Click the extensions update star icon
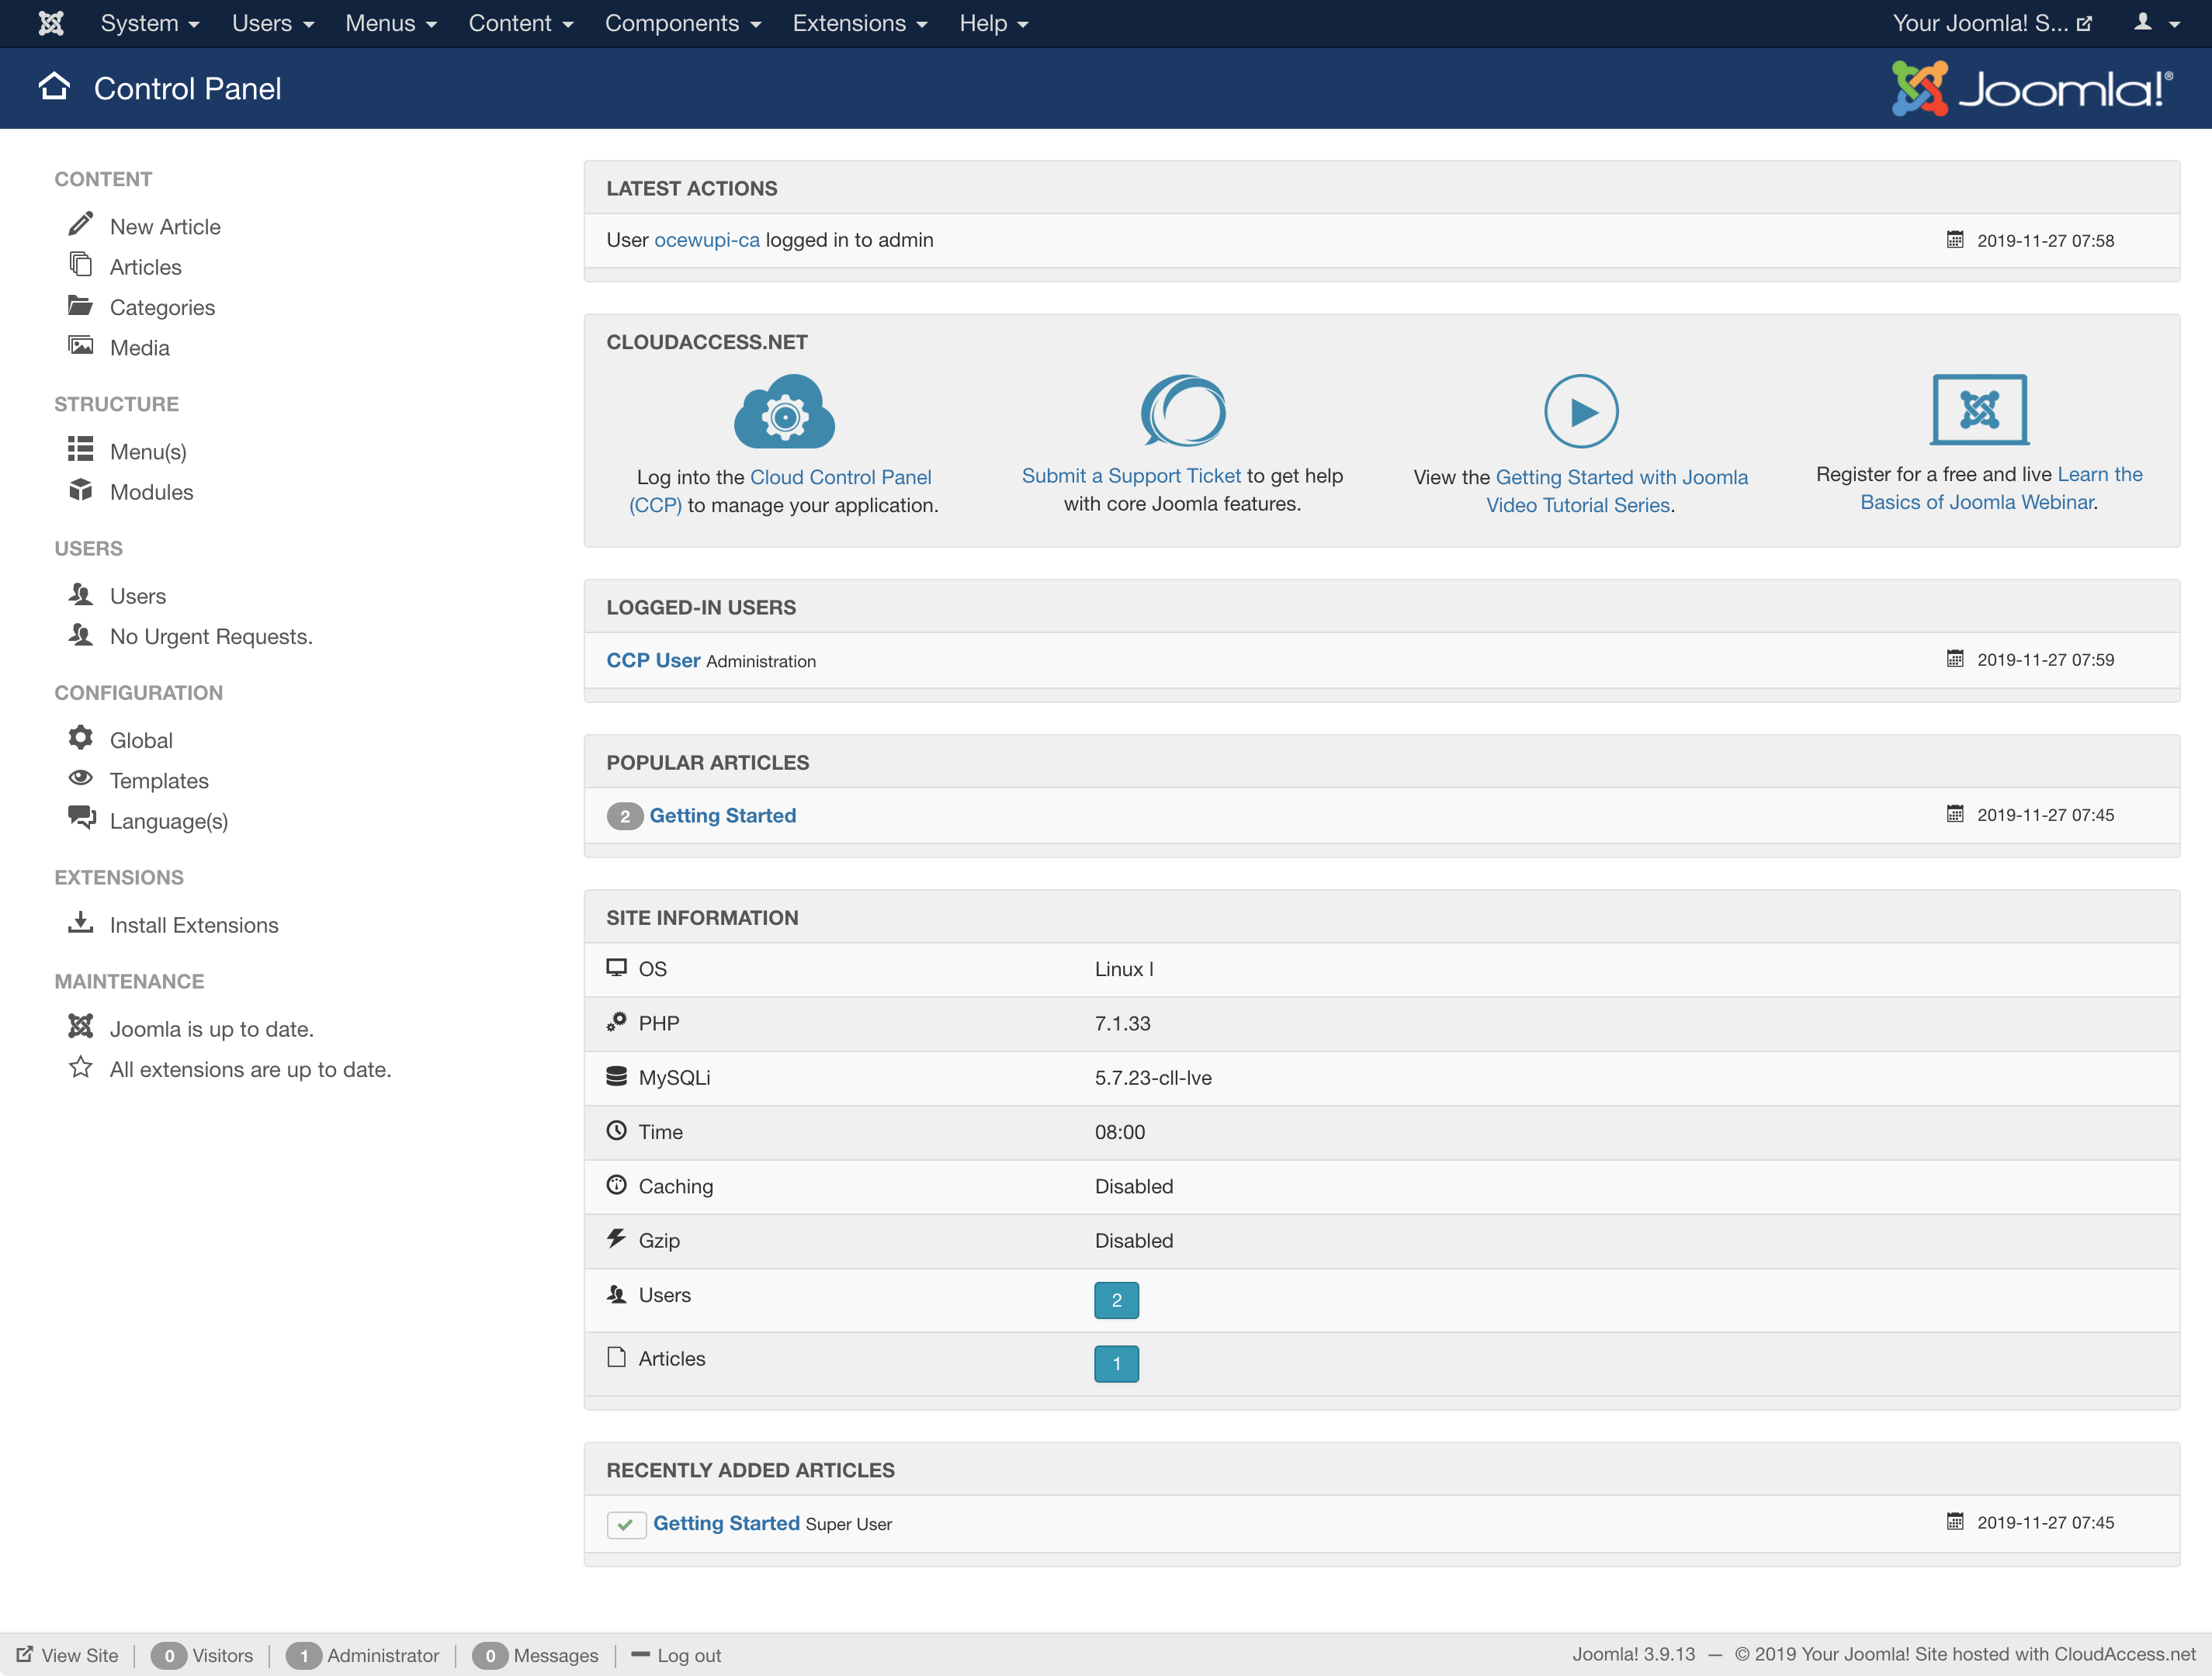Screen dimensions: 2212x1676 (81, 1067)
